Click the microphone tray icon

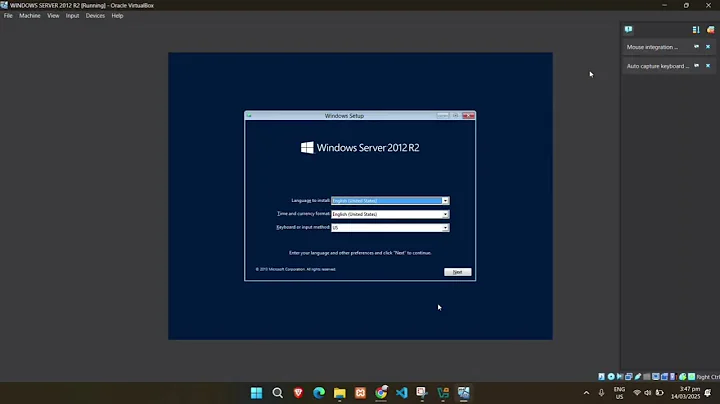pyautogui.click(x=601, y=393)
